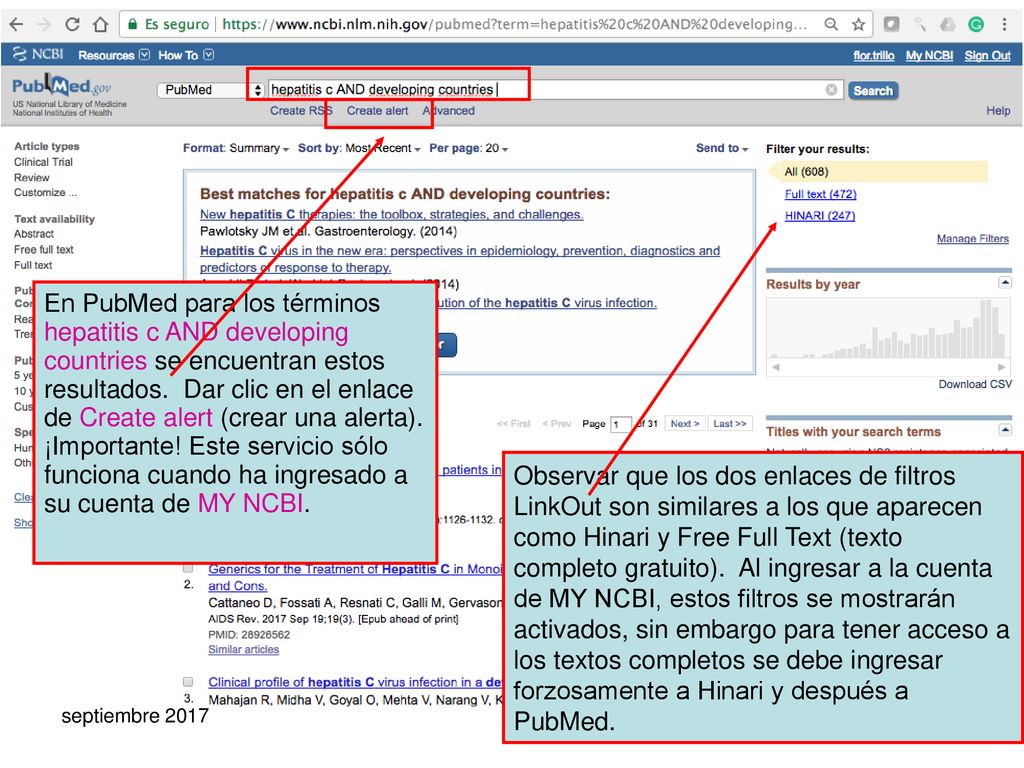1024x768 pixels.
Task: Click the browser address bar URL
Action: pyautogui.click(x=514, y=24)
